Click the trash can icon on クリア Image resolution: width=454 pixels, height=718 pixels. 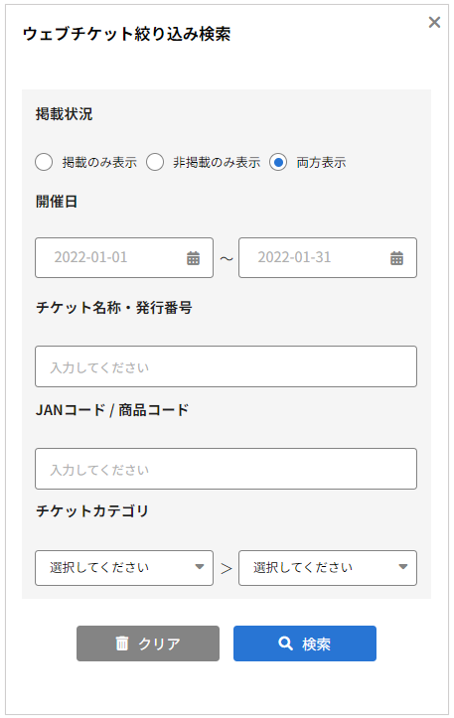[122, 643]
